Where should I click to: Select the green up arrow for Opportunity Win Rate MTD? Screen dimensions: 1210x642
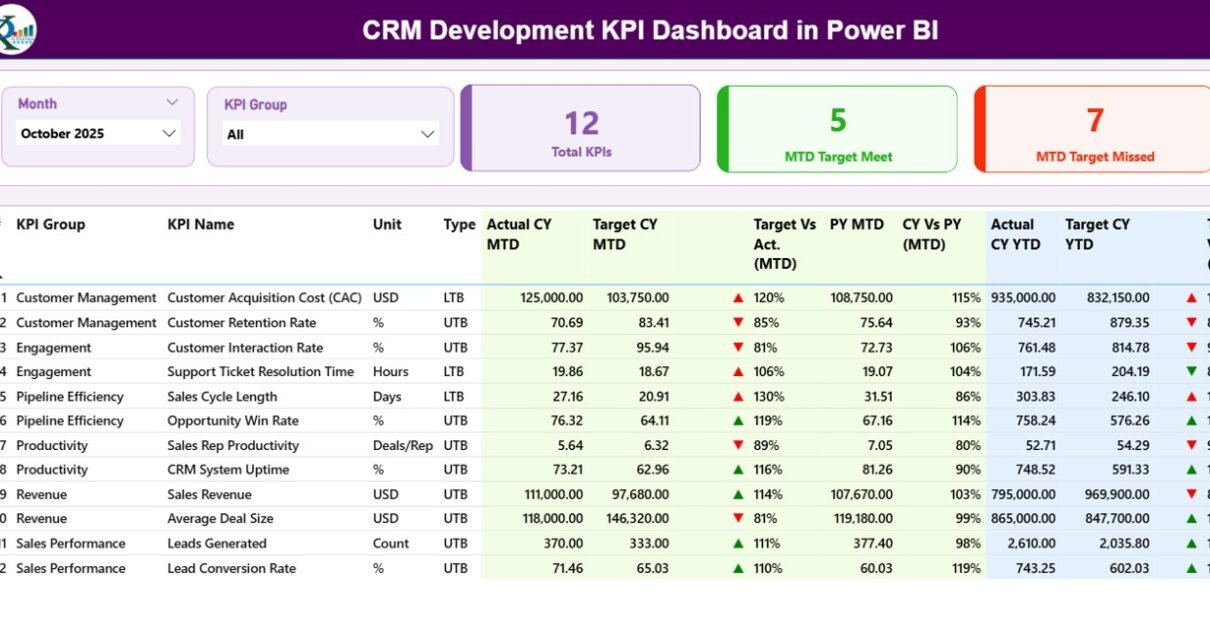click(738, 421)
